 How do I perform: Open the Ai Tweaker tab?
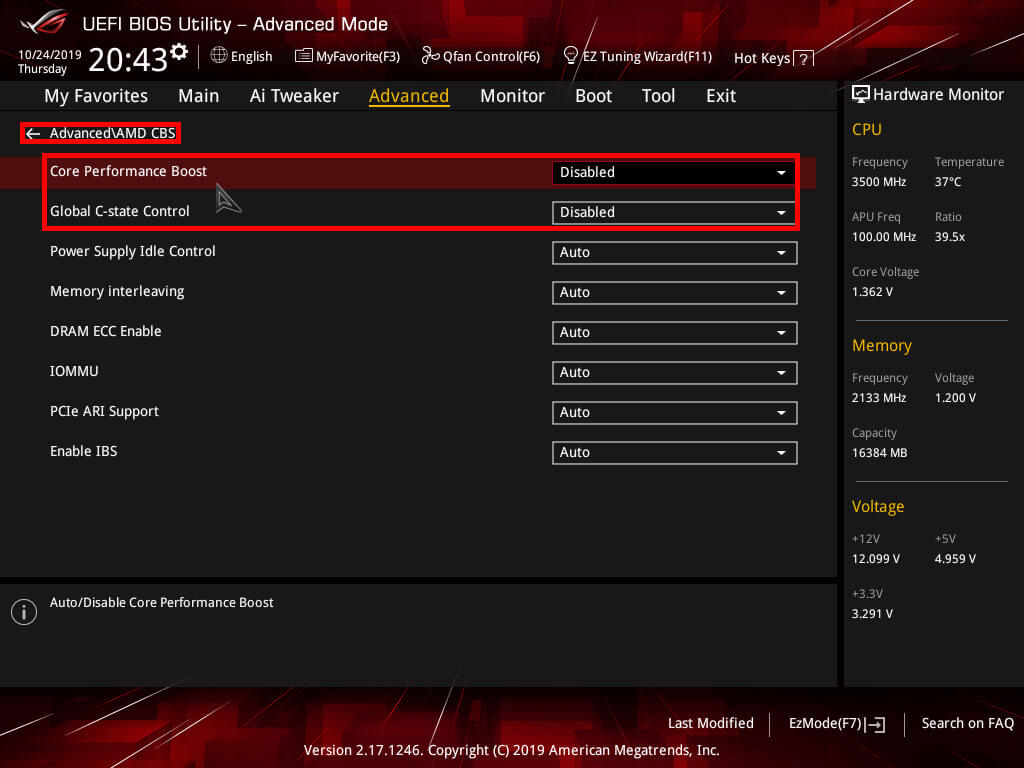pos(294,96)
